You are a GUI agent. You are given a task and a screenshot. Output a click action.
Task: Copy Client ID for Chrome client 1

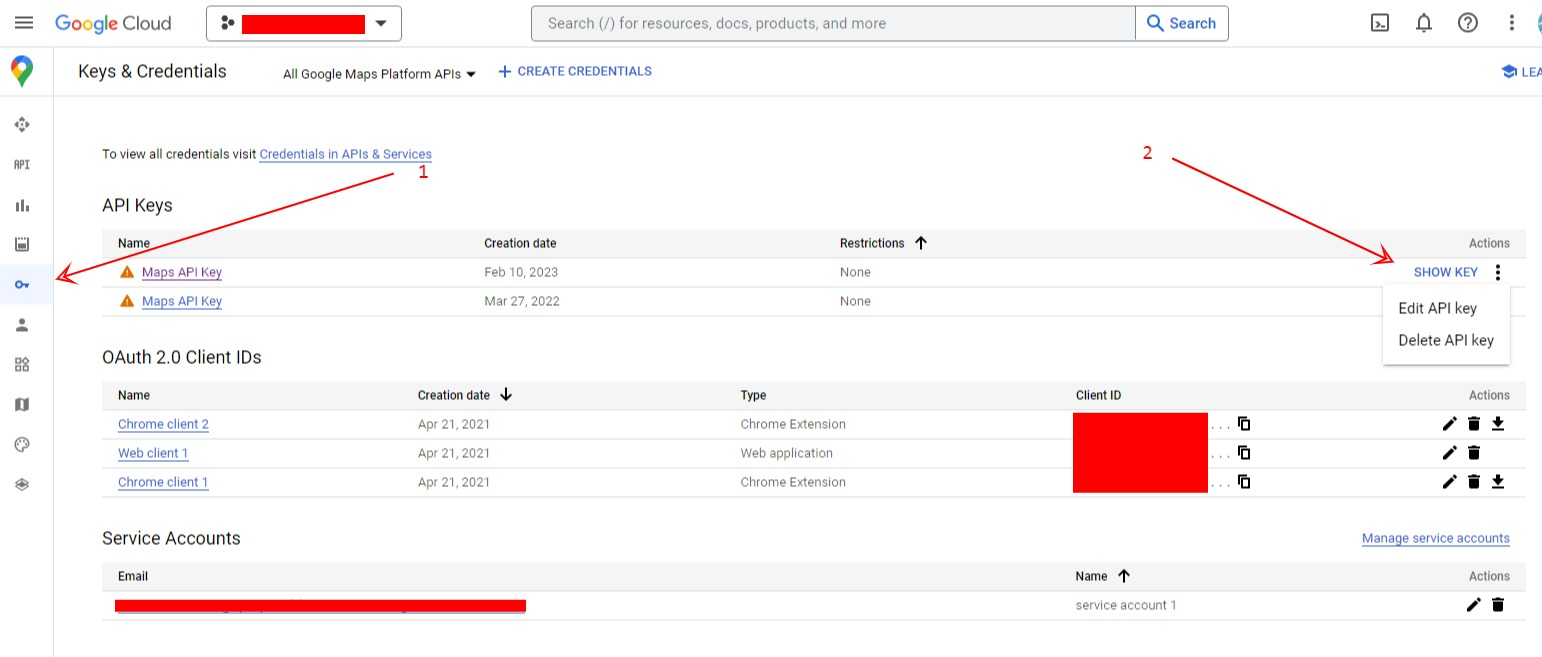coord(1244,481)
